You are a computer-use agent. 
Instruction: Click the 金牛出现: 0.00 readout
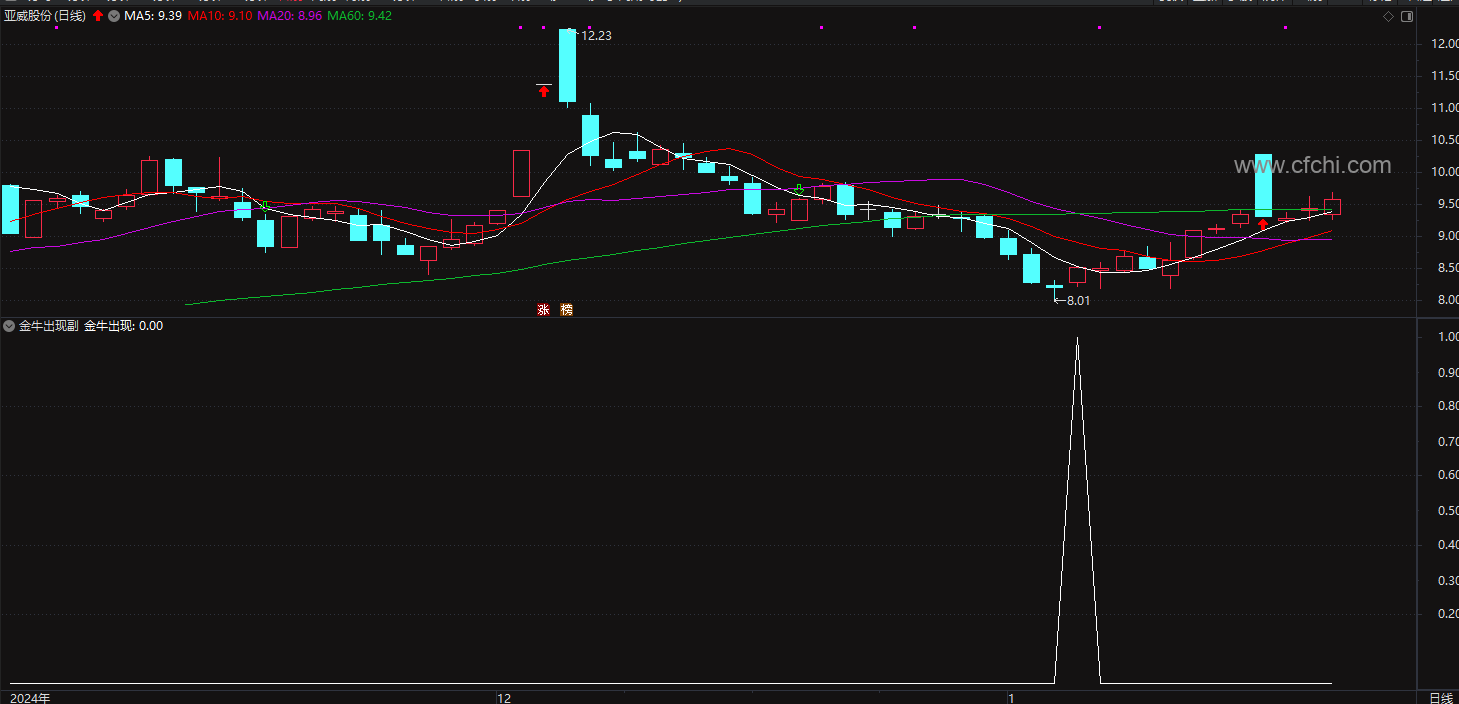pos(123,326)
